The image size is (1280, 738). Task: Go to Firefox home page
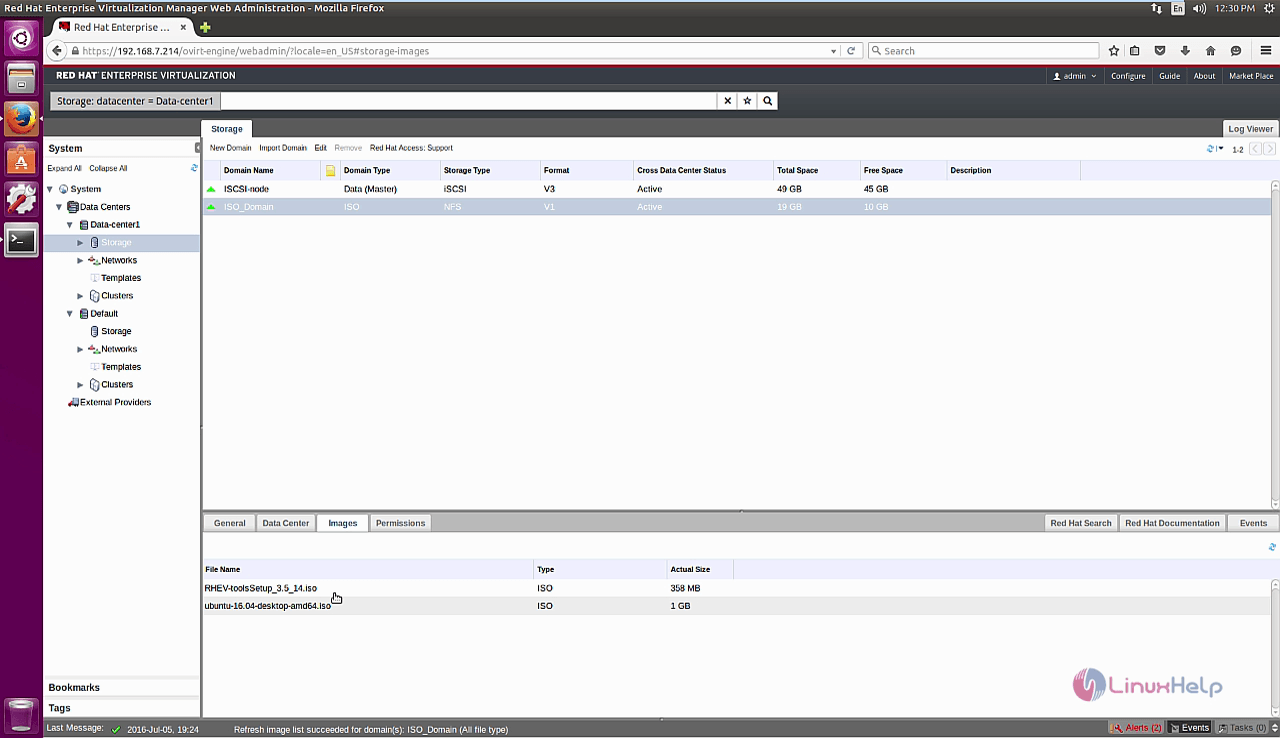pos(1210,51)
